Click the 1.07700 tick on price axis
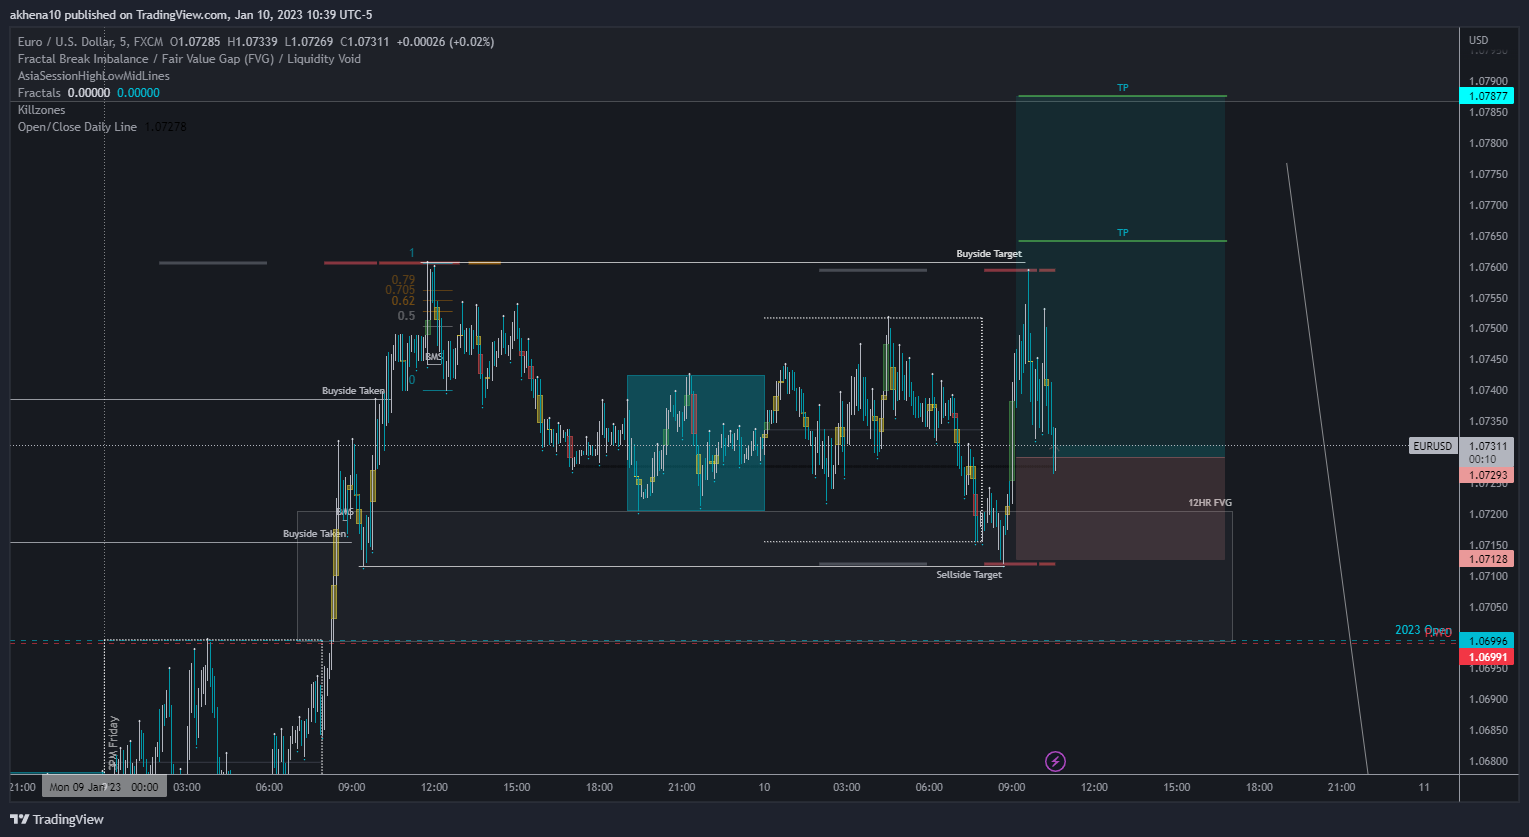Image resolution: width=1529 pixels, height=837 pixels. [x=1488, y=205]
